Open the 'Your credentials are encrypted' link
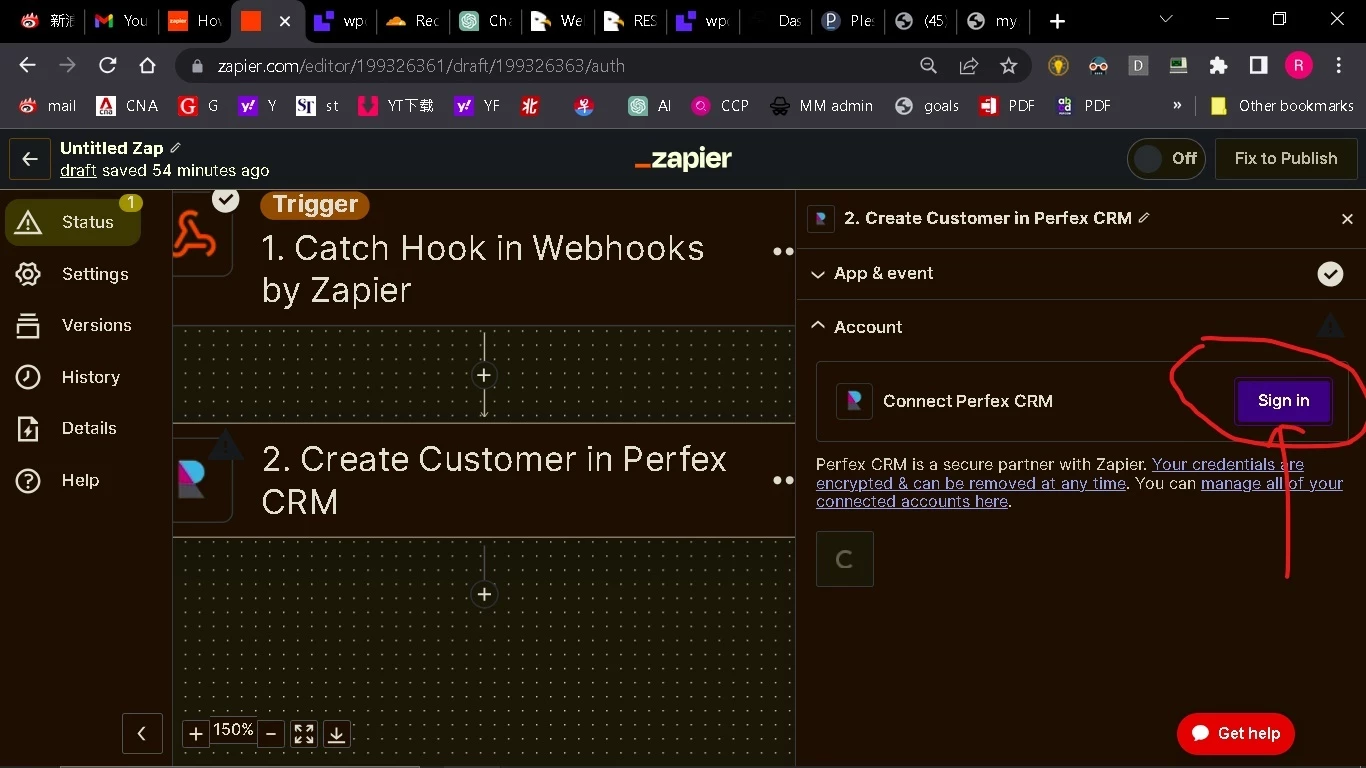This screenshot has height=768, width=1366. click(1060, 474)
